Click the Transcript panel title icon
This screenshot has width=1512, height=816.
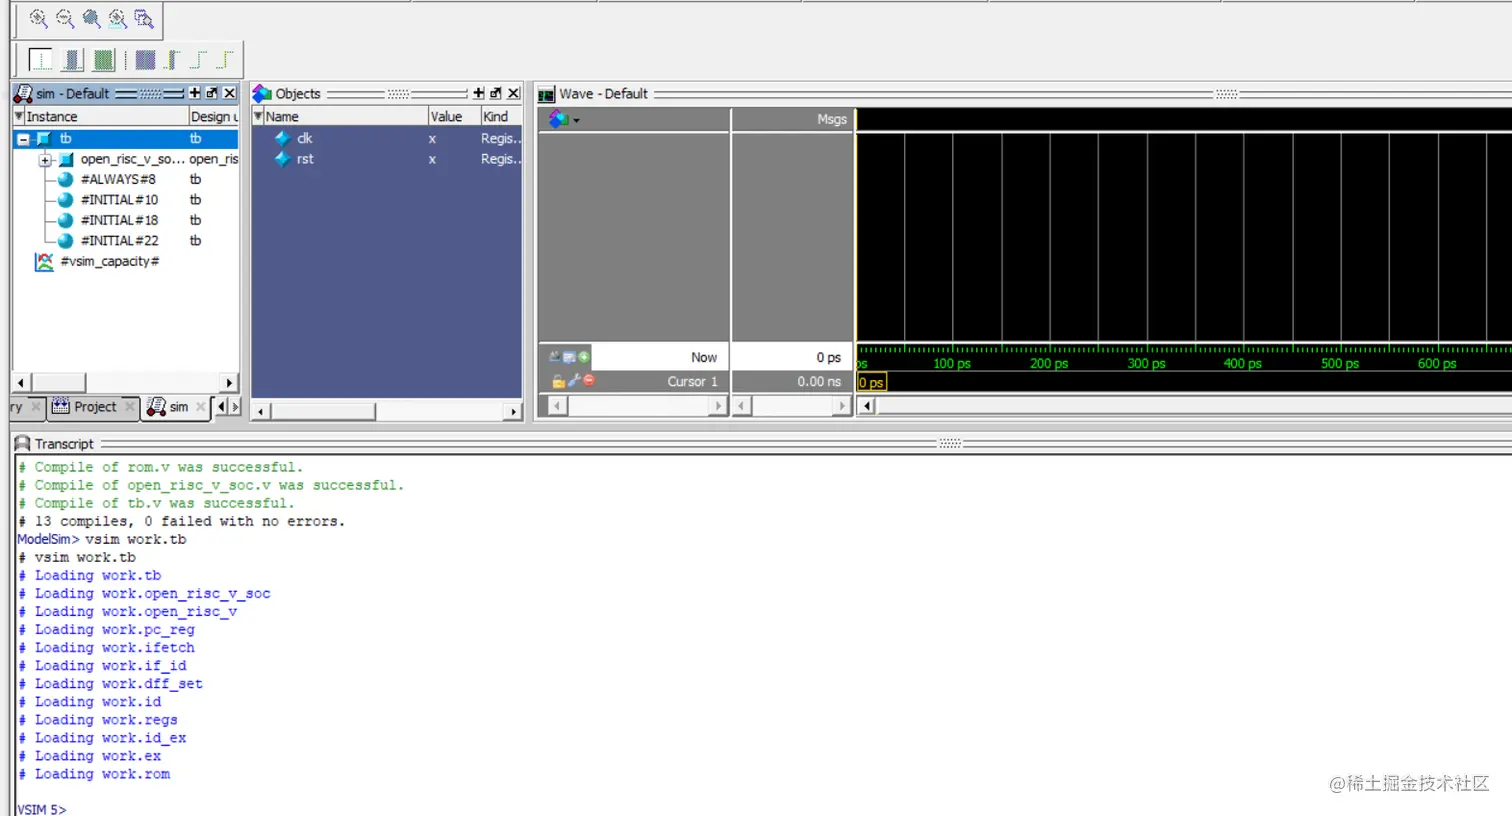(22, 443)
